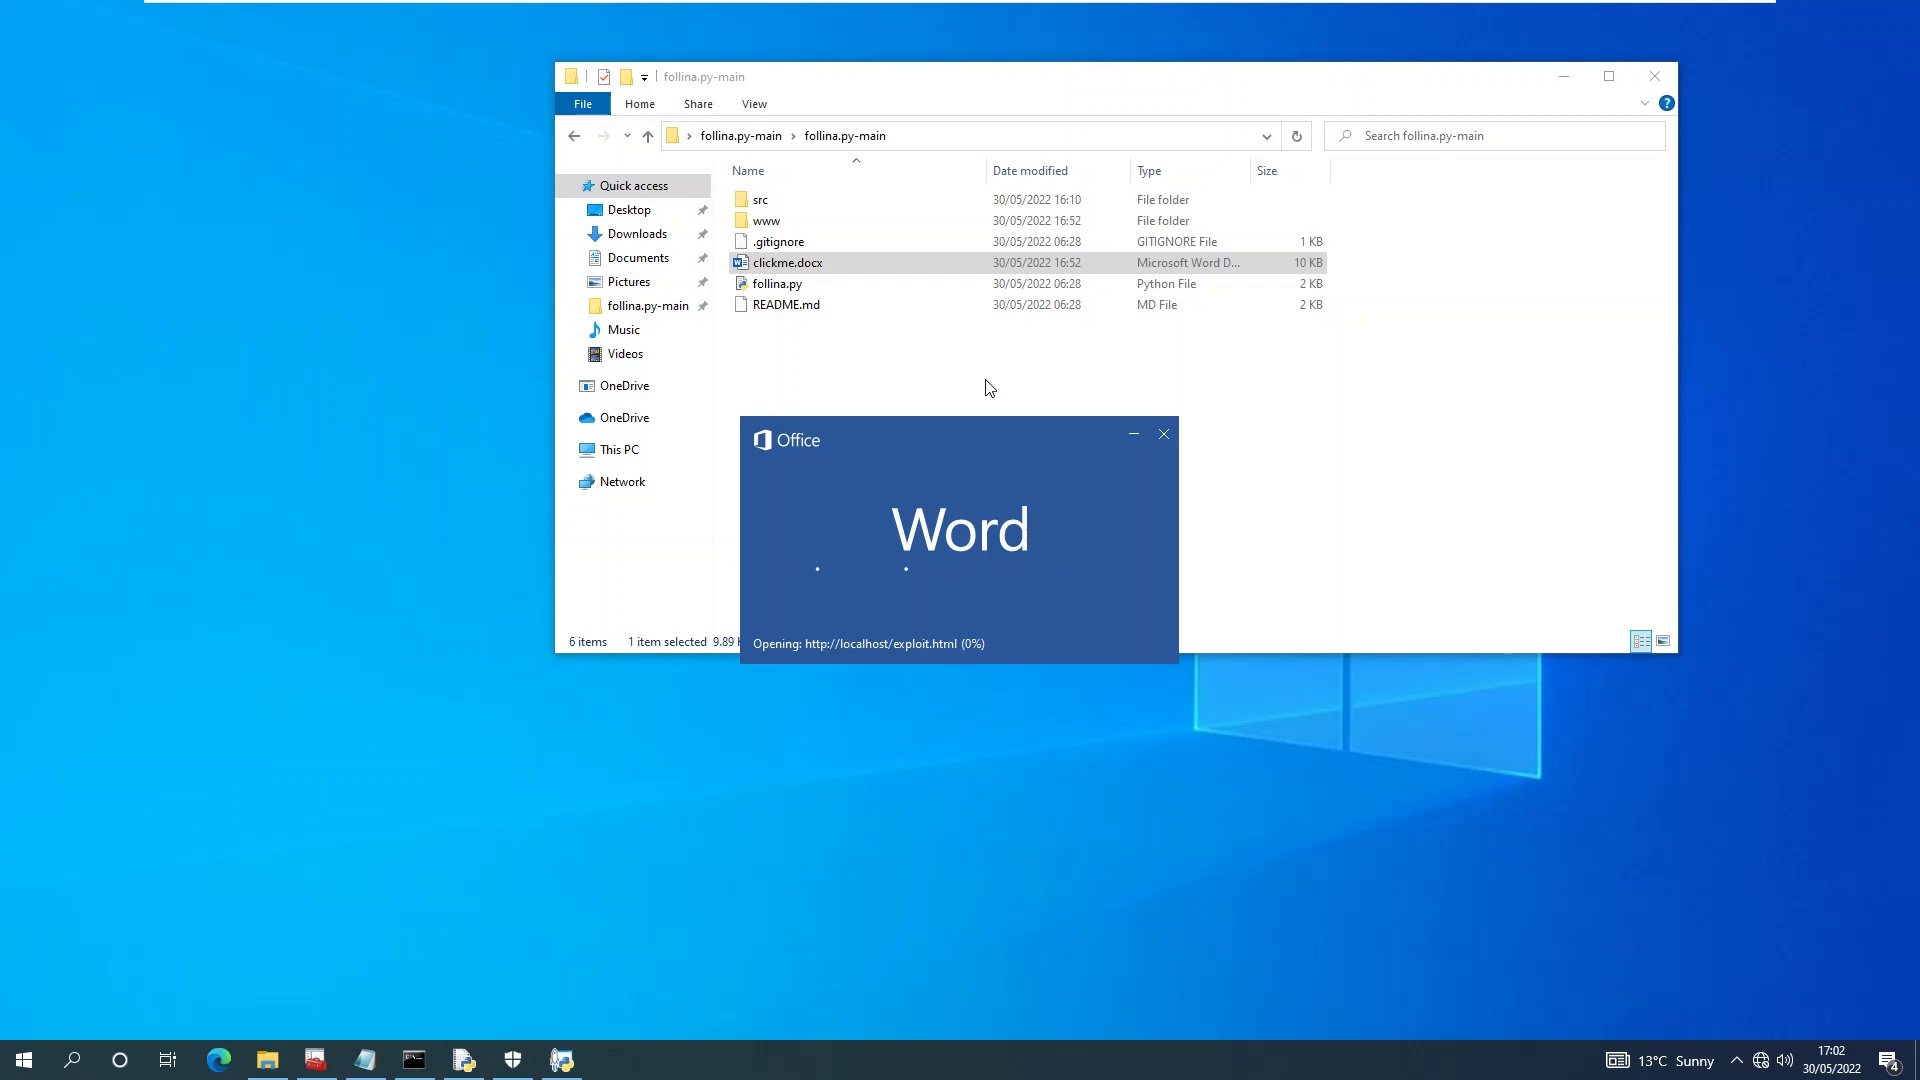This screenshot has width=1920, height=1080.
Task: Click the Back navigation arrow
Action: (x=574, y=136)
